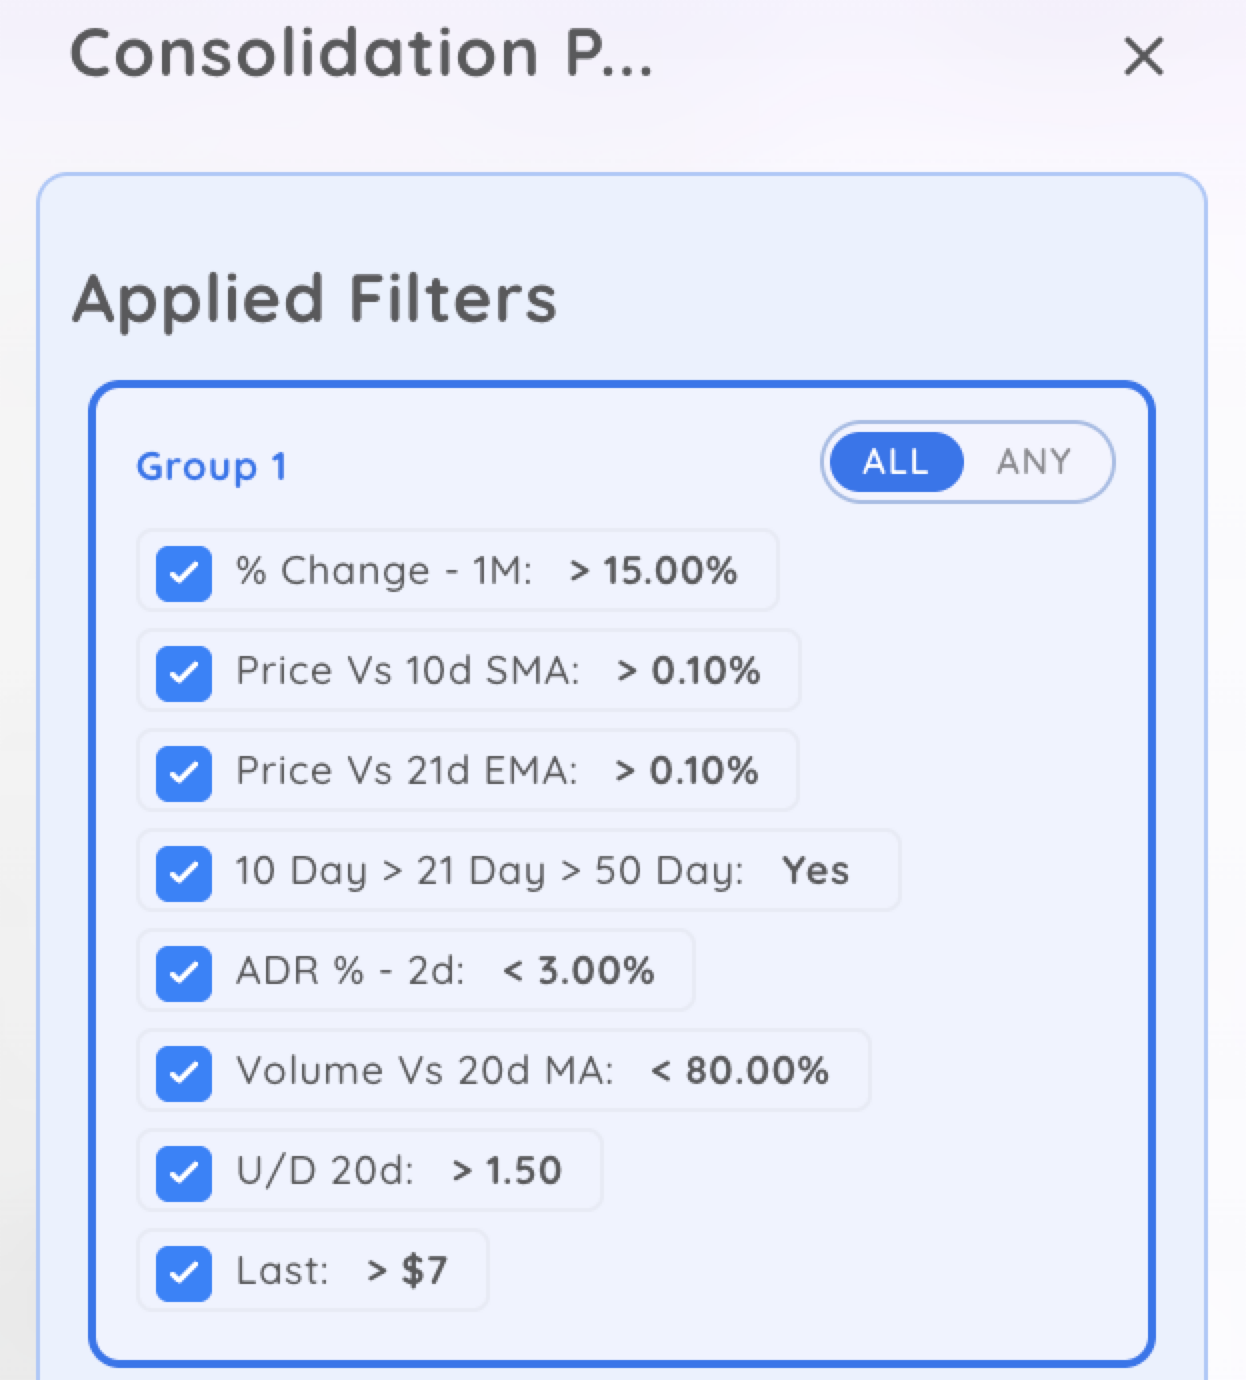This screenshot has width=1246, height=1380.
Task: Click the > $7 Last price value
Action: 407,1271
